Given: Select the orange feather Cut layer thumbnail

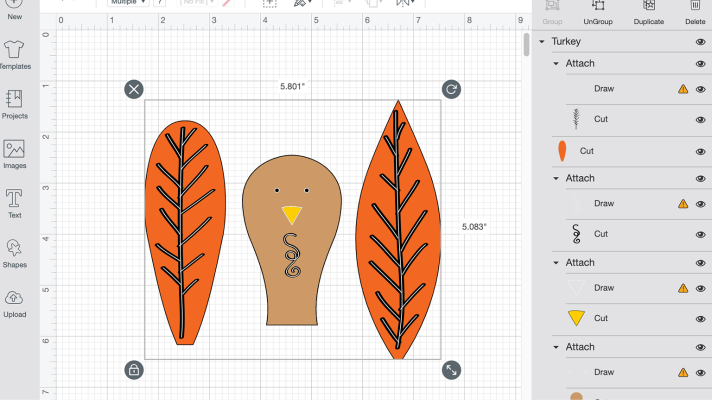Looking at the screenshot, I should (562, 151).
